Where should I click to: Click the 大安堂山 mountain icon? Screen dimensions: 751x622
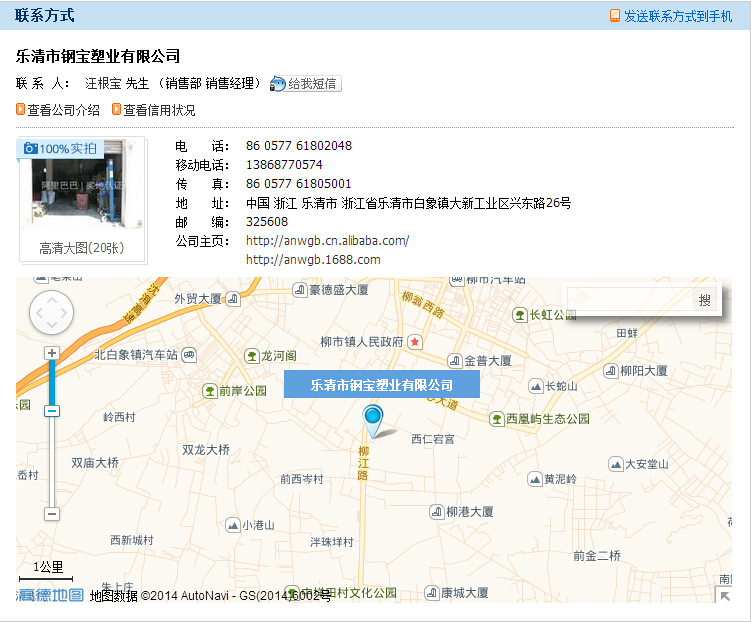[615, 464]
